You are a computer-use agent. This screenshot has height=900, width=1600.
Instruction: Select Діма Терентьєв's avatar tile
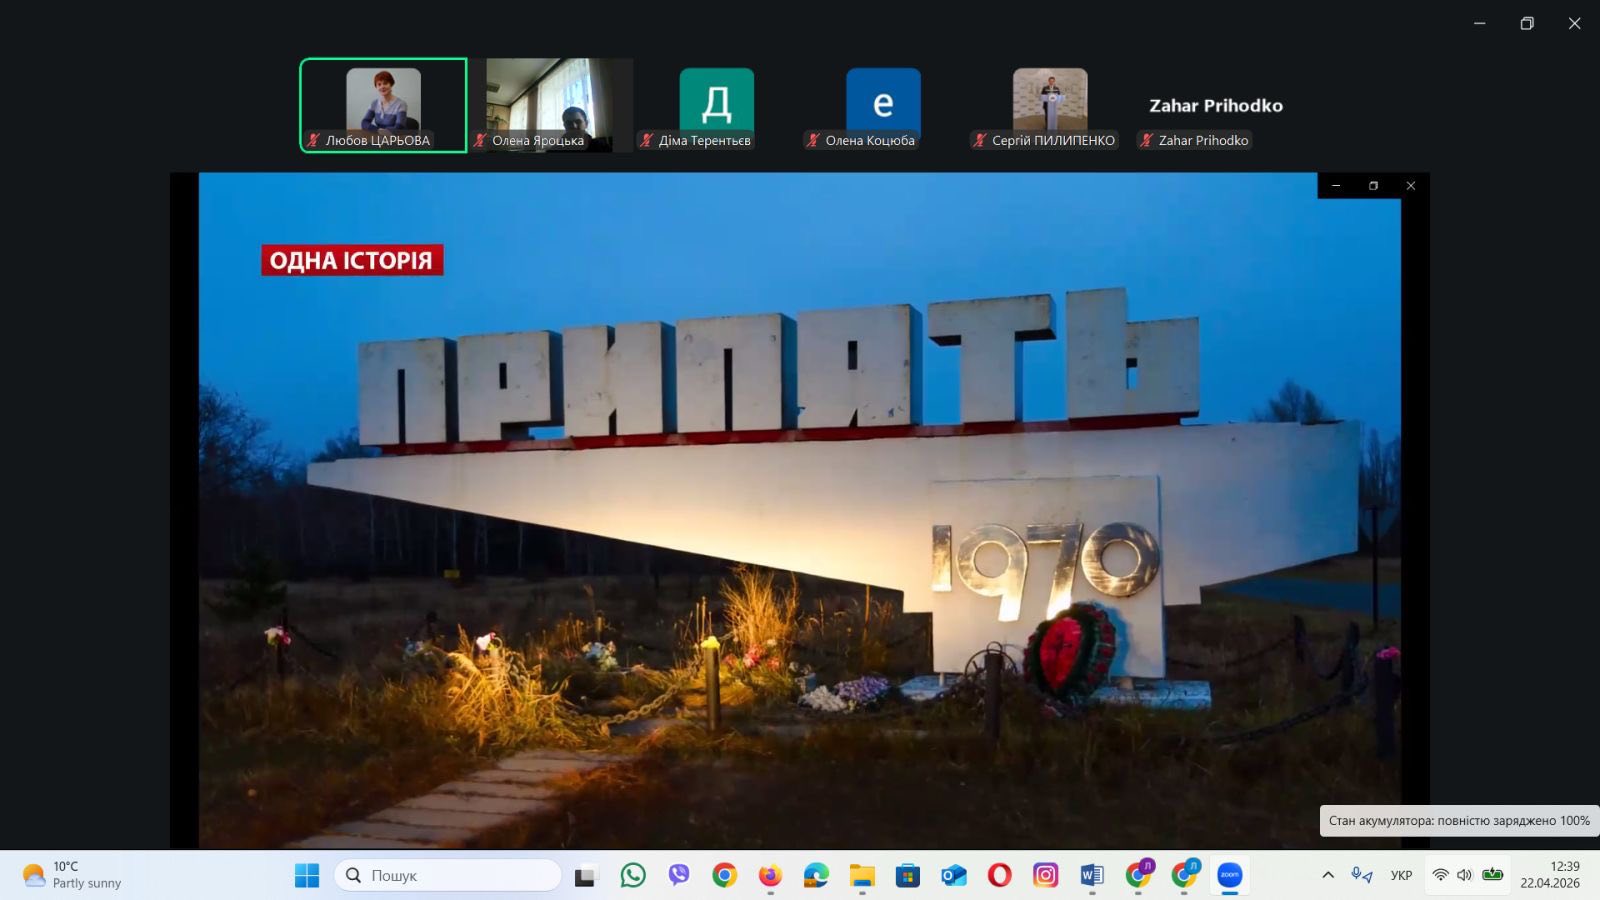716,104
